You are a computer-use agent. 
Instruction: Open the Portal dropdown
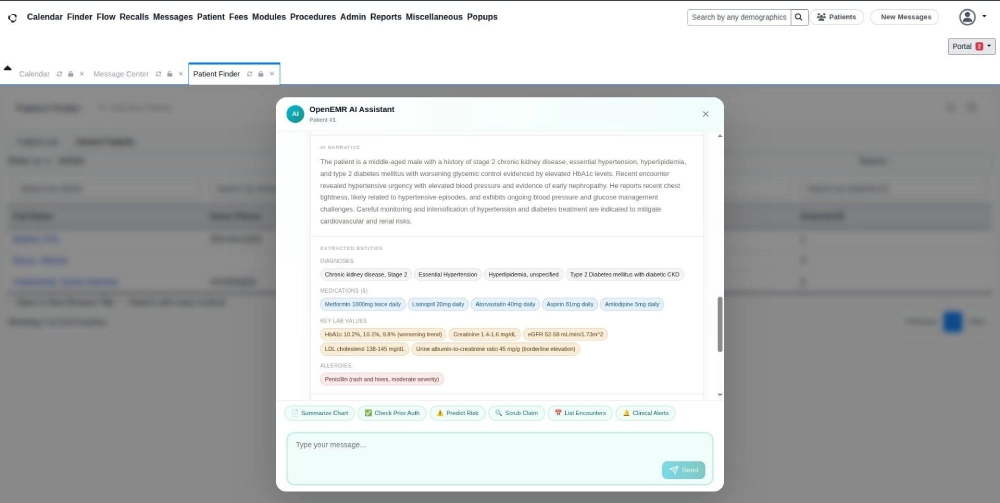tap(971, 47)
